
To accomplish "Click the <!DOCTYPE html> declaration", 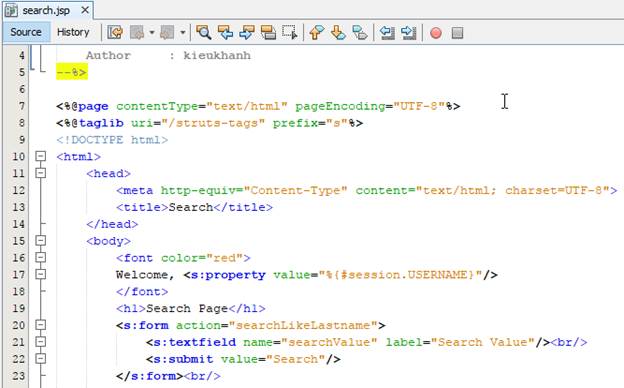I will [112, 140].
